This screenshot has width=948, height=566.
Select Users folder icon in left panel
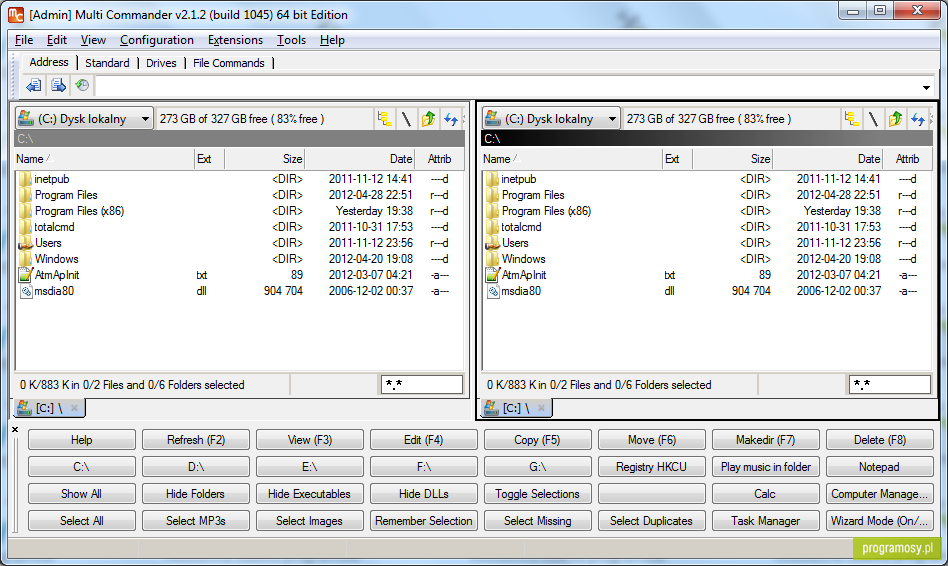[25, 243]
